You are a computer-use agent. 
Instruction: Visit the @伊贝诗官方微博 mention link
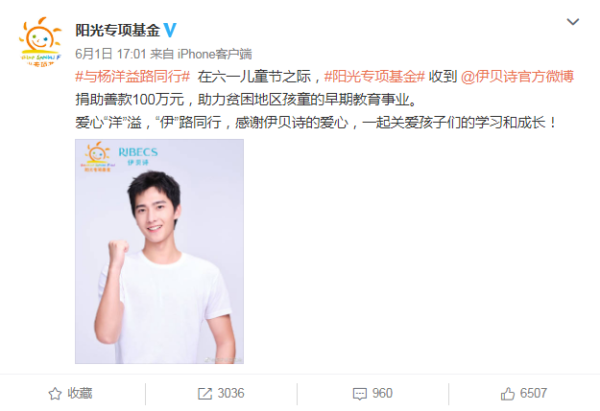517,77
